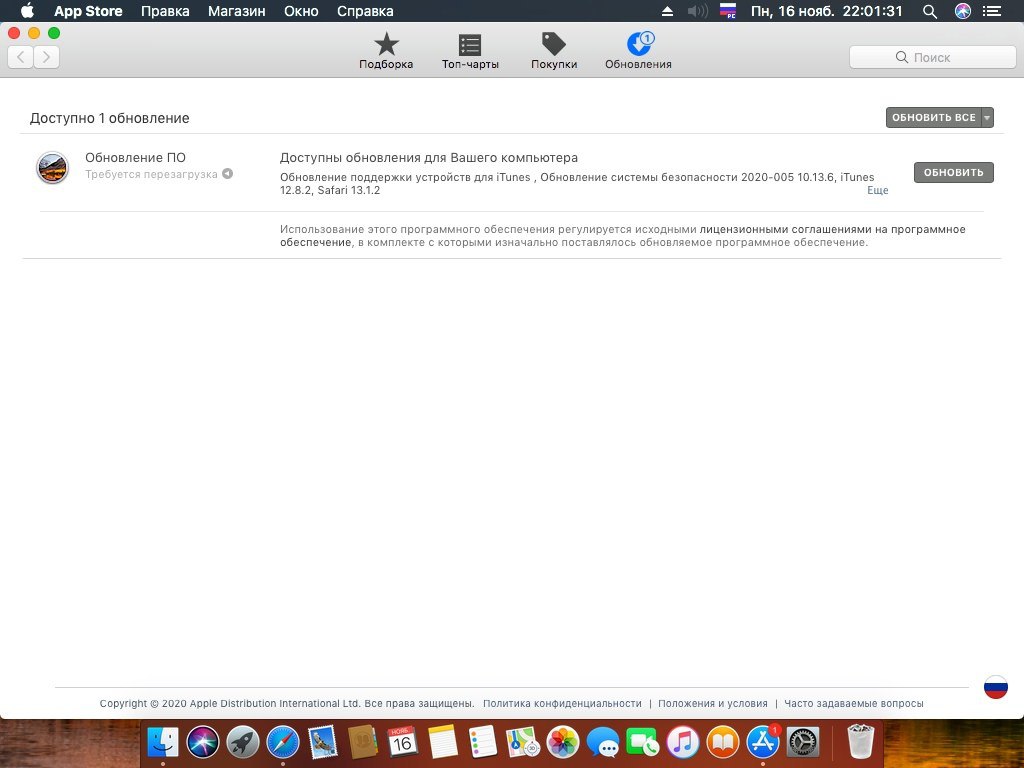The image size is (1024, 768).
Task: Open System Preferences from the Dock
Action: point(803,742)
